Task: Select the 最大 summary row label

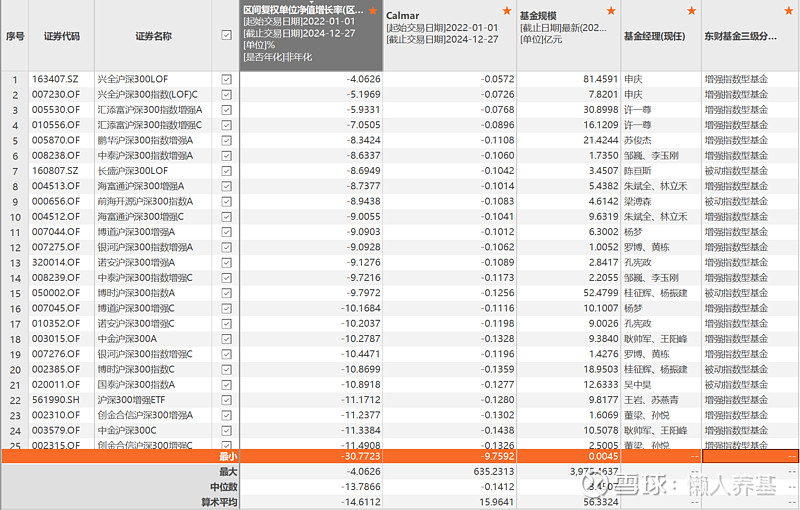Action: click(228, 471)
